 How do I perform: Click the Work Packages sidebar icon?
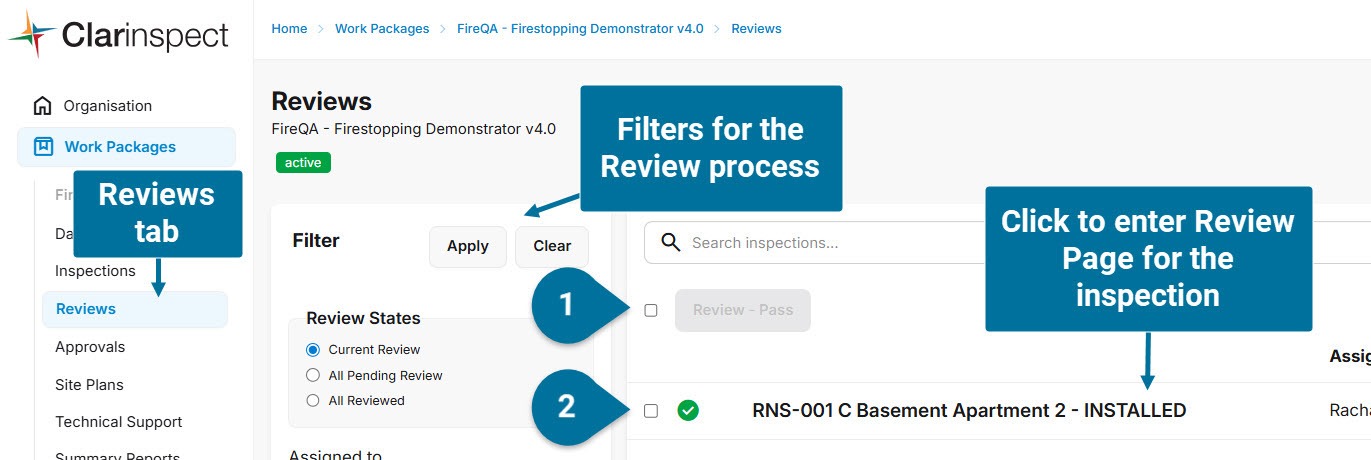click(43, 147)
